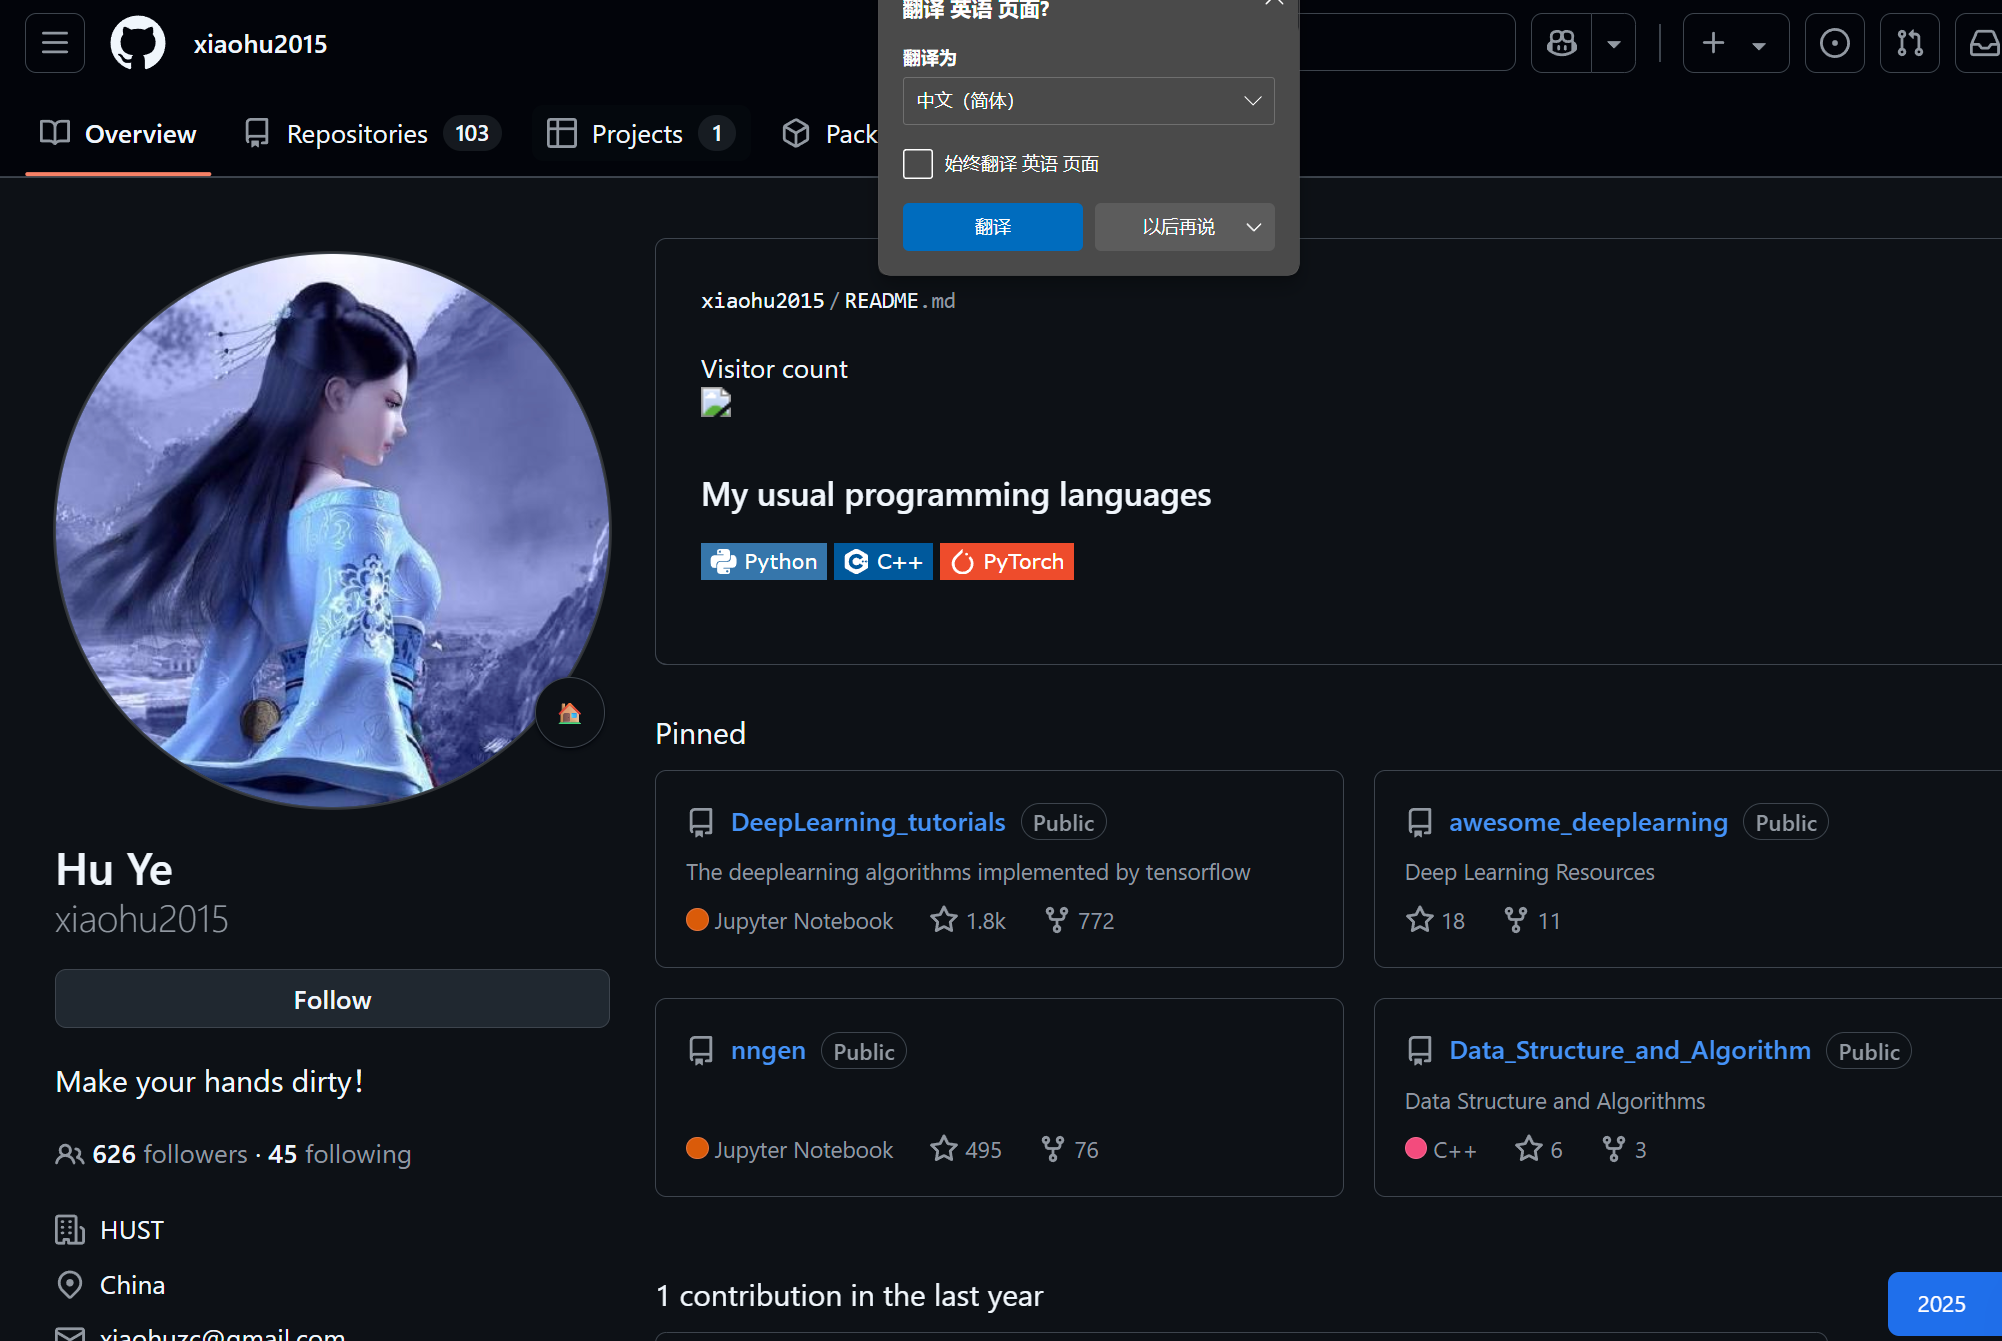The height and width of the screenshot is (1341, 2002).
Task: Click the home emoji status badge on avatar
Action: point(570,713)
